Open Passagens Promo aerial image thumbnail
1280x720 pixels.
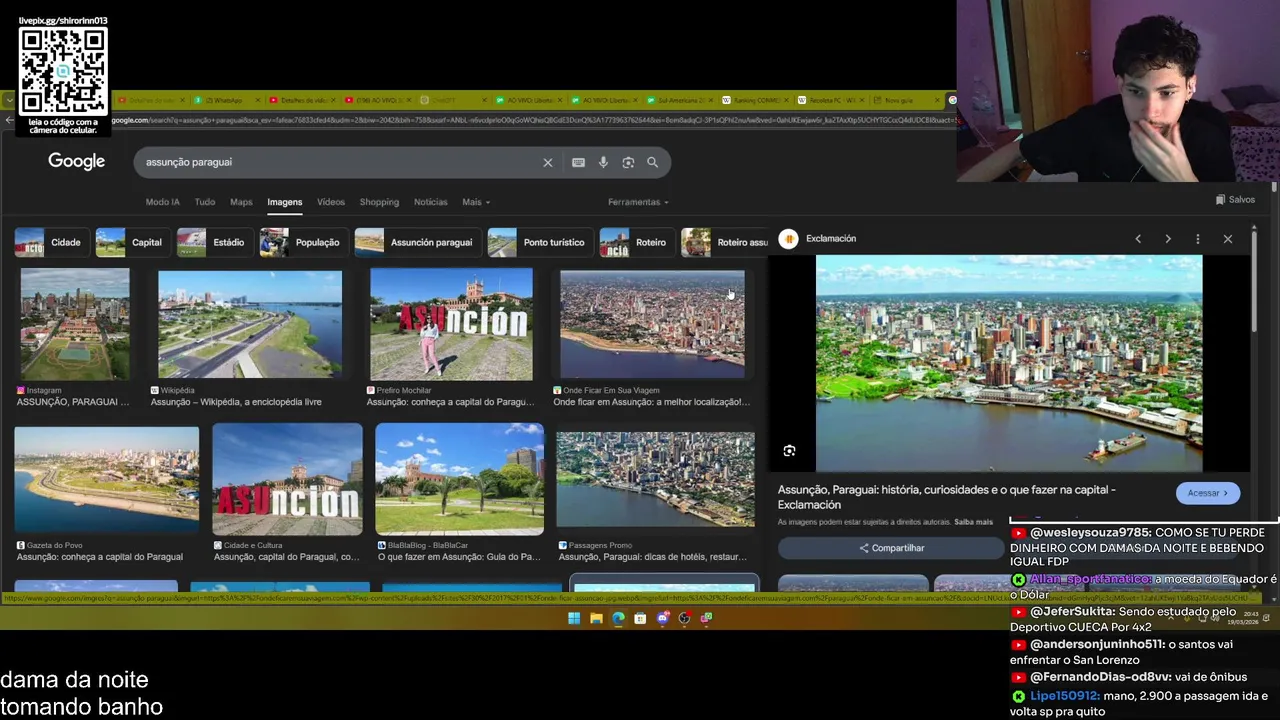(x=656, y=480)
